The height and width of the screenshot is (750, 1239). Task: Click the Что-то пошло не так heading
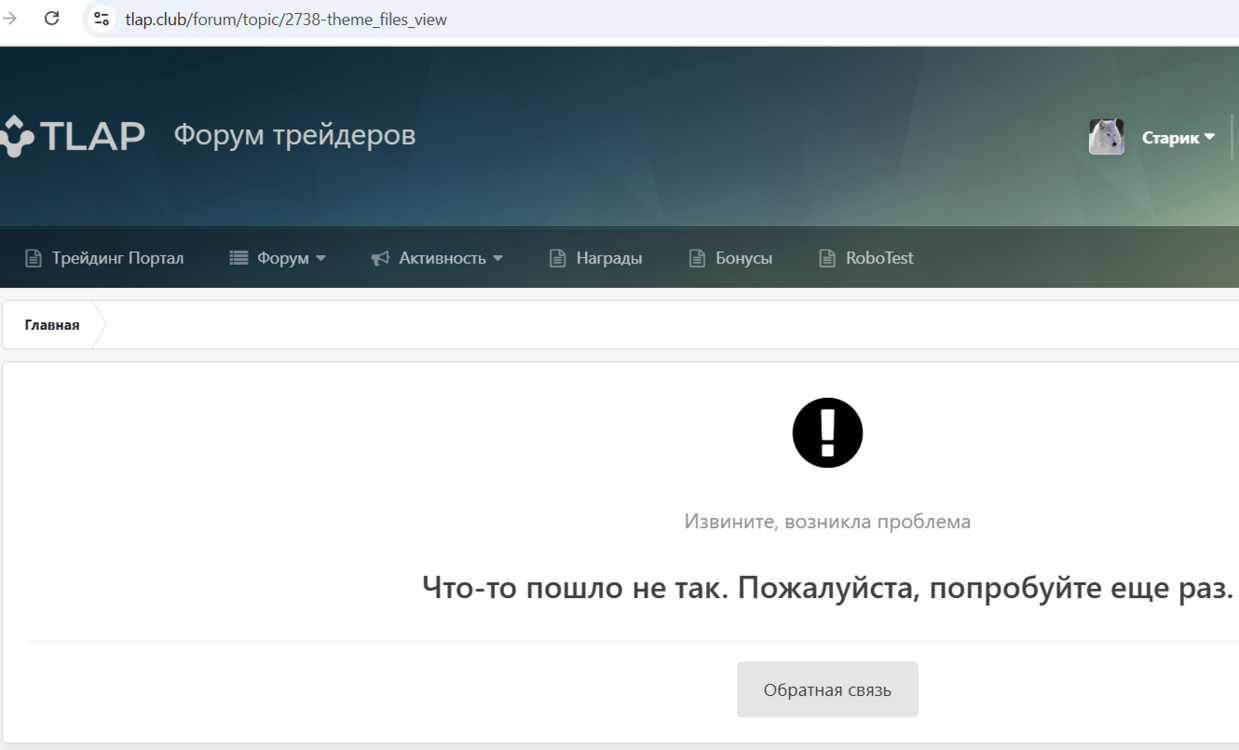click(827, 588)
